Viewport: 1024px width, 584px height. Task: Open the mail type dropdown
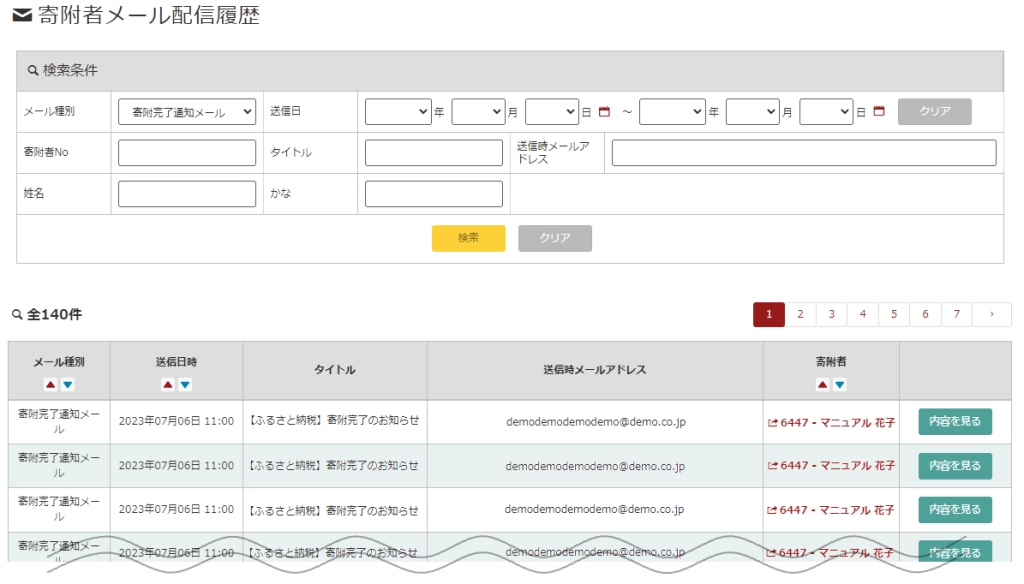tap(187, 112)
